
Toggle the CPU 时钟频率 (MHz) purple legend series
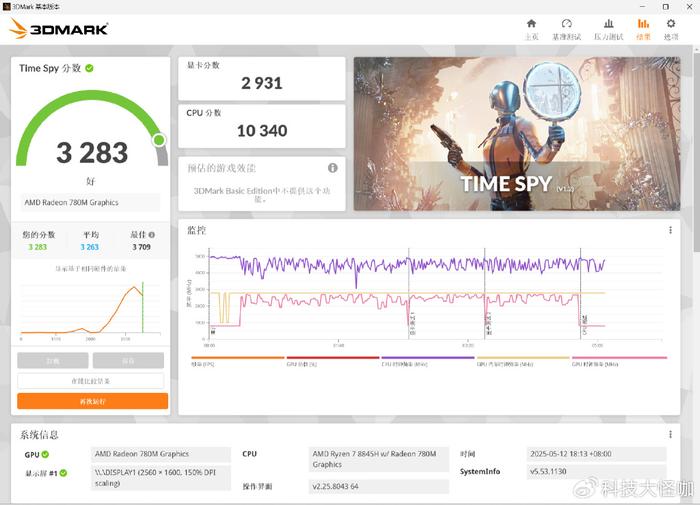pos(428,361)
